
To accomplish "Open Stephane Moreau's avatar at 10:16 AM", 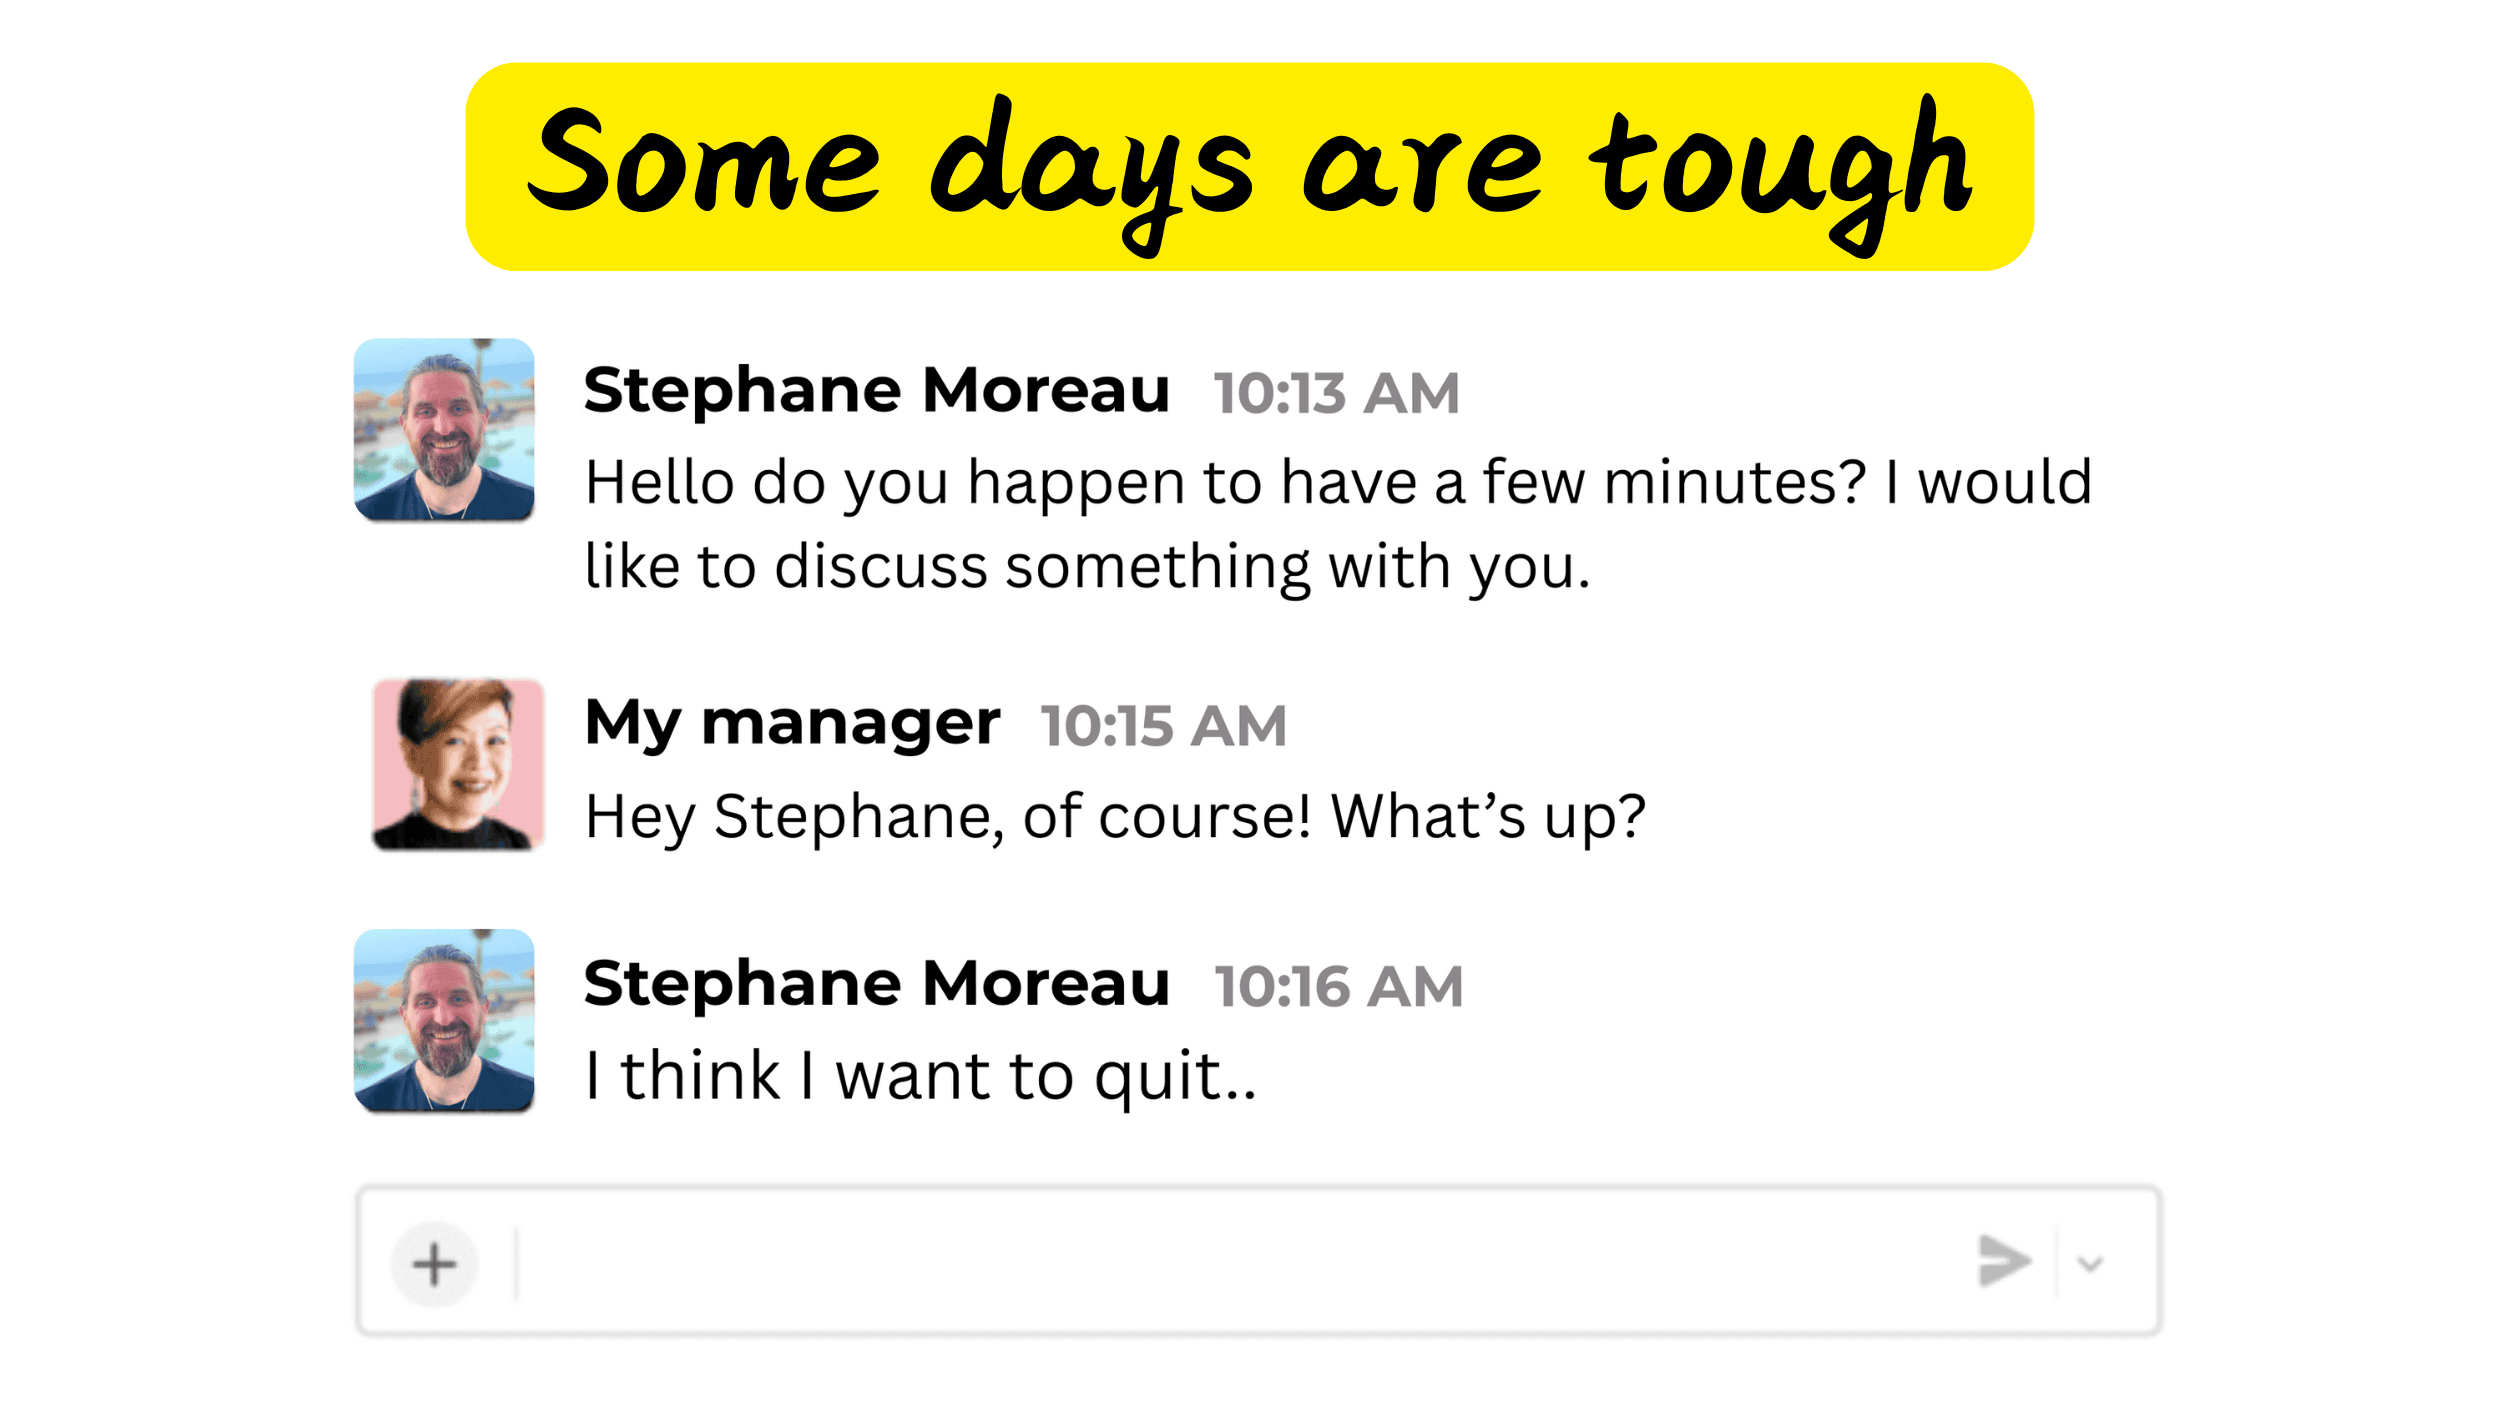I will point(444,1020).
